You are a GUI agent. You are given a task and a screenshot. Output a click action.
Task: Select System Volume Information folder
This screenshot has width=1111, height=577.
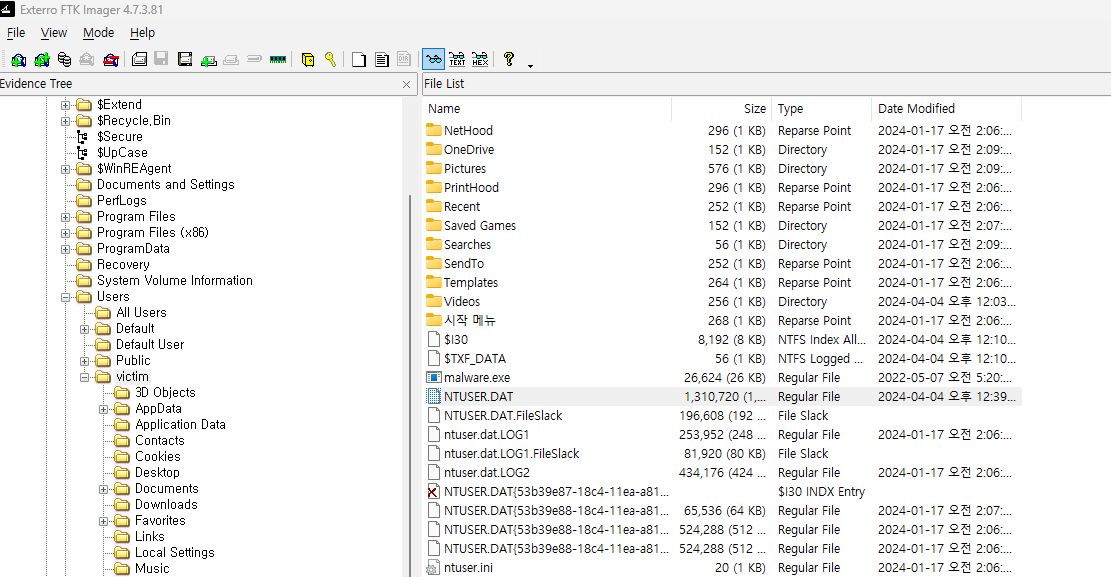click(174, 281)
